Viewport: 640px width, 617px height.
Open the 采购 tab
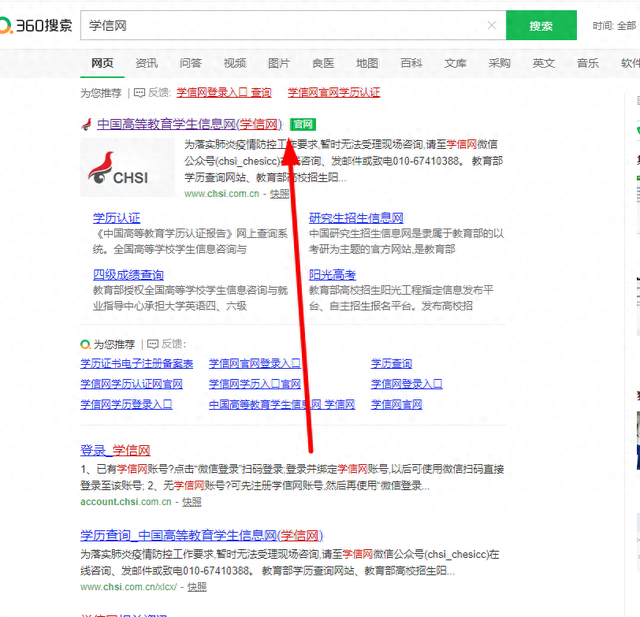(500, 63)
